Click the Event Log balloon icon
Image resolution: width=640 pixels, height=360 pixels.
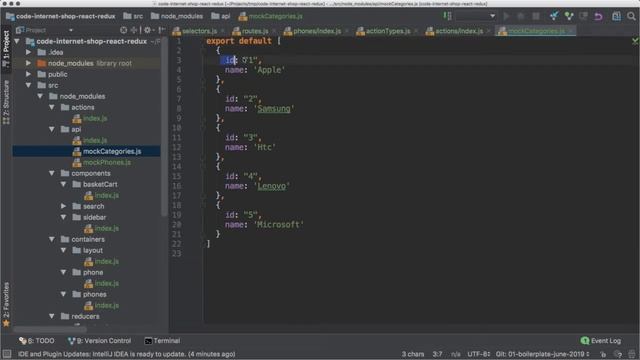click(584, 341)
